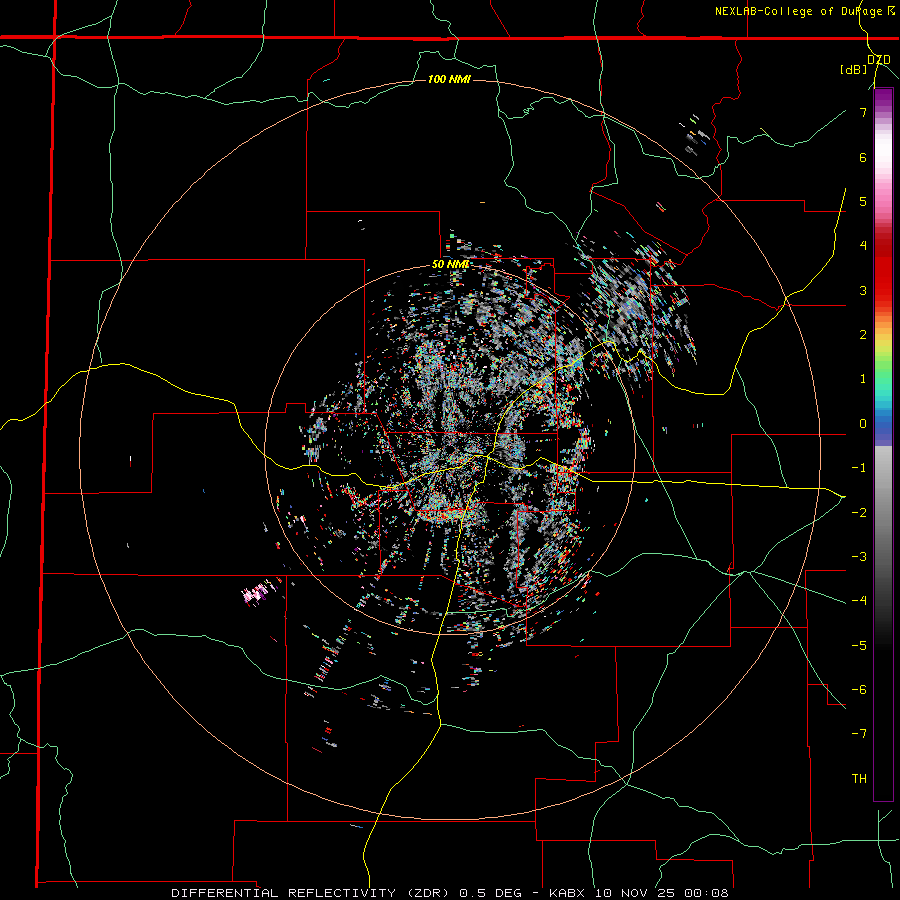The height and width of the screenshot is (900, 900).
Task: Click the -2 value on color scale
Action: 859,513
